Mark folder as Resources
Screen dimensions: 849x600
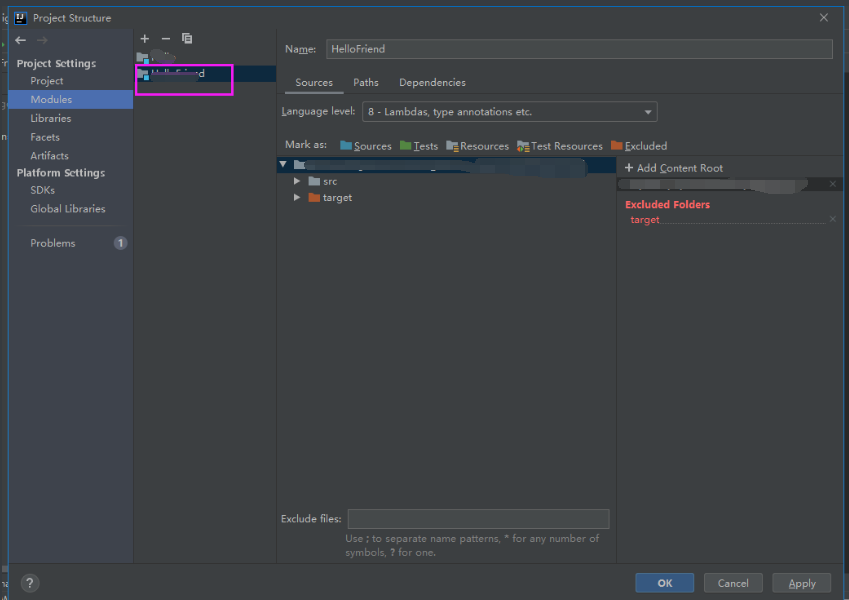tap(477, 146)
